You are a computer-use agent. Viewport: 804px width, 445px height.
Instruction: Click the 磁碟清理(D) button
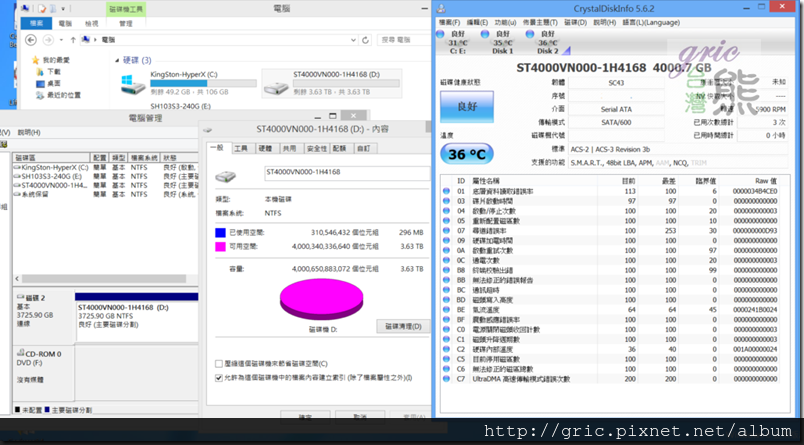tap(403, 326)
